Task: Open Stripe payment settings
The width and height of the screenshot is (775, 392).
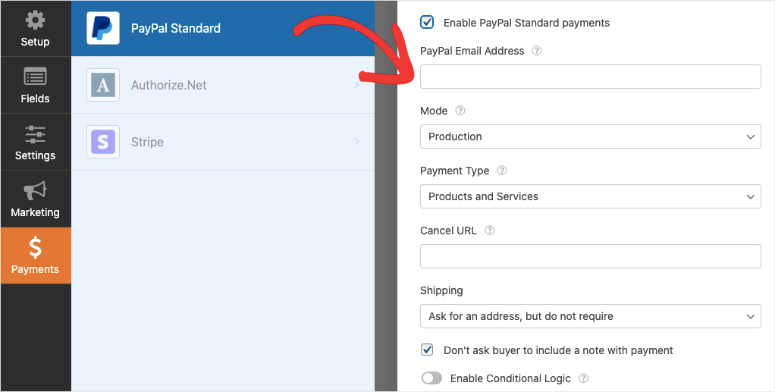Action: [x=223, y=142]
